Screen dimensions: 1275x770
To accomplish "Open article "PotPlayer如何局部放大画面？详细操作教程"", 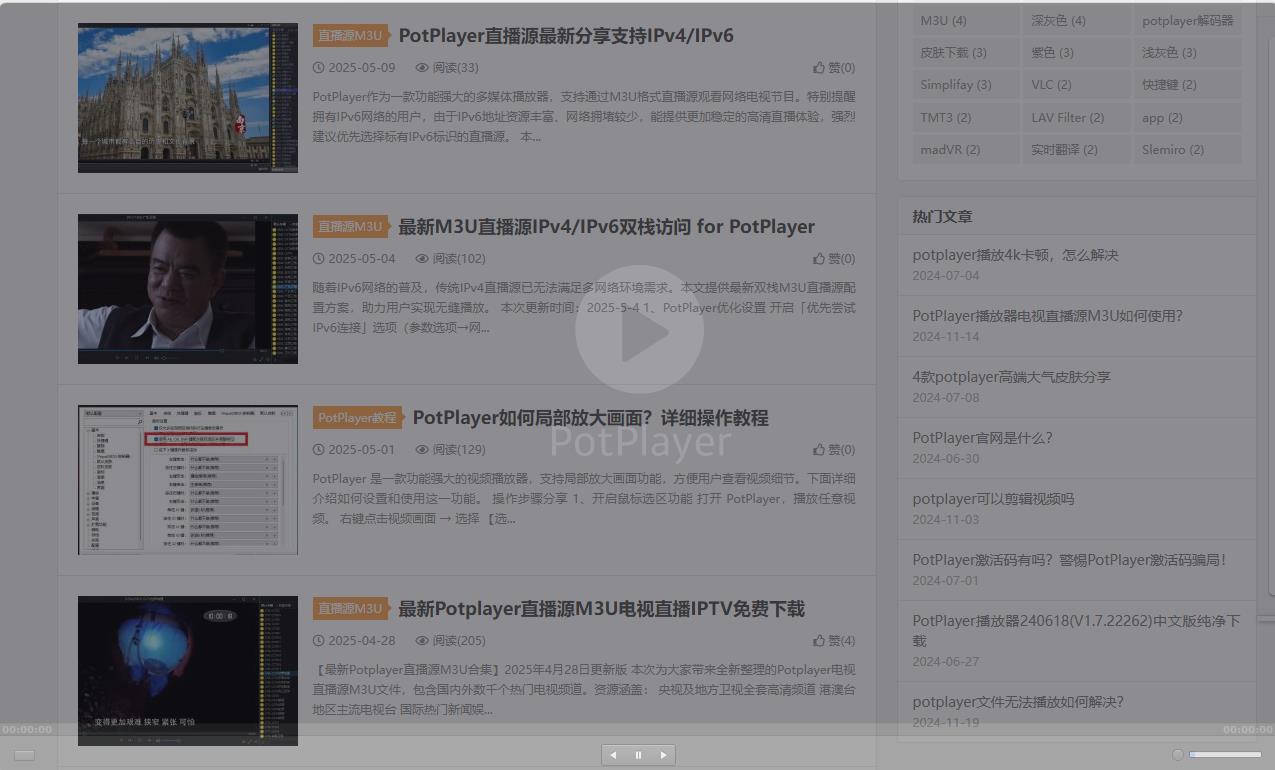I will [591, 418].
